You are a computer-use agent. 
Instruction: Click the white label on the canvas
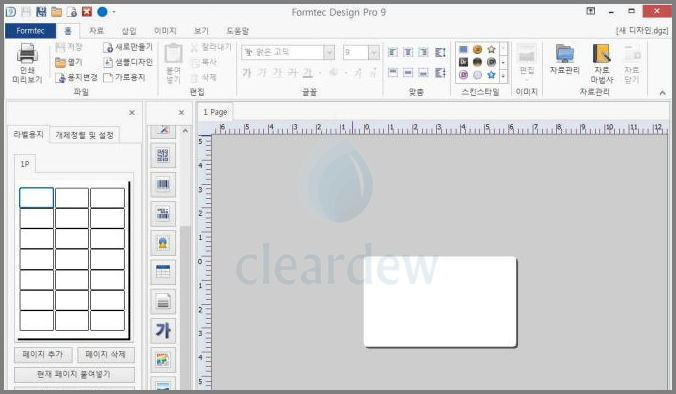[x=440, y=302]
